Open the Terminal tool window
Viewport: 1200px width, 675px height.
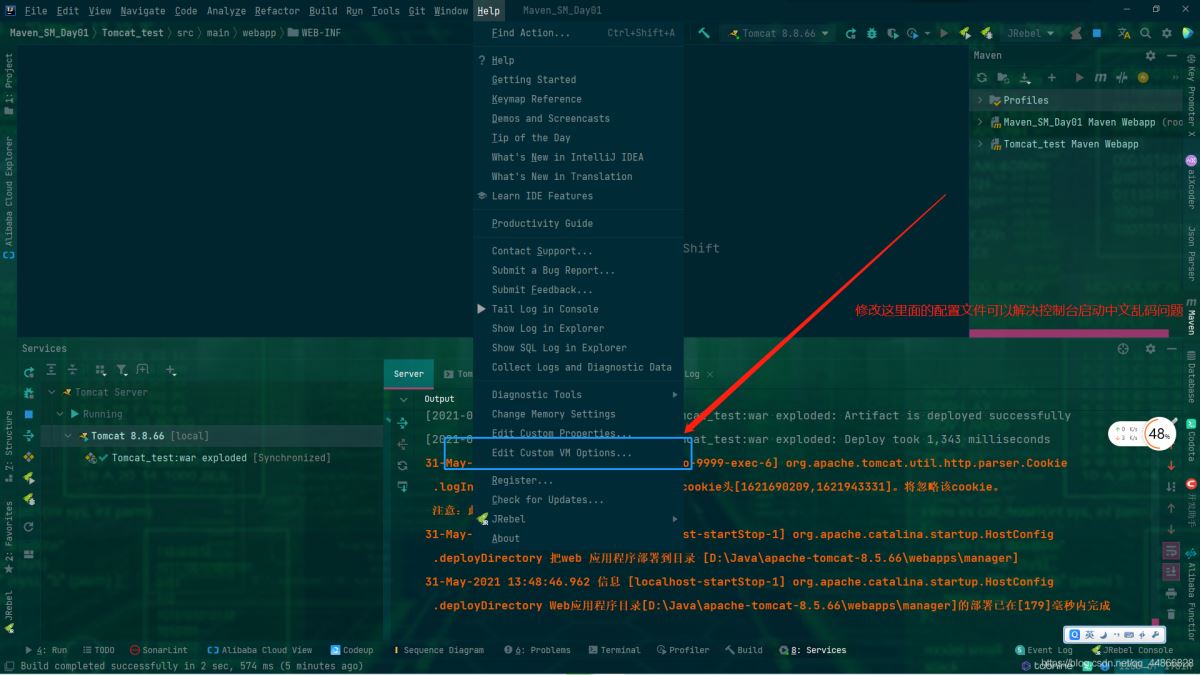[614, 650]
